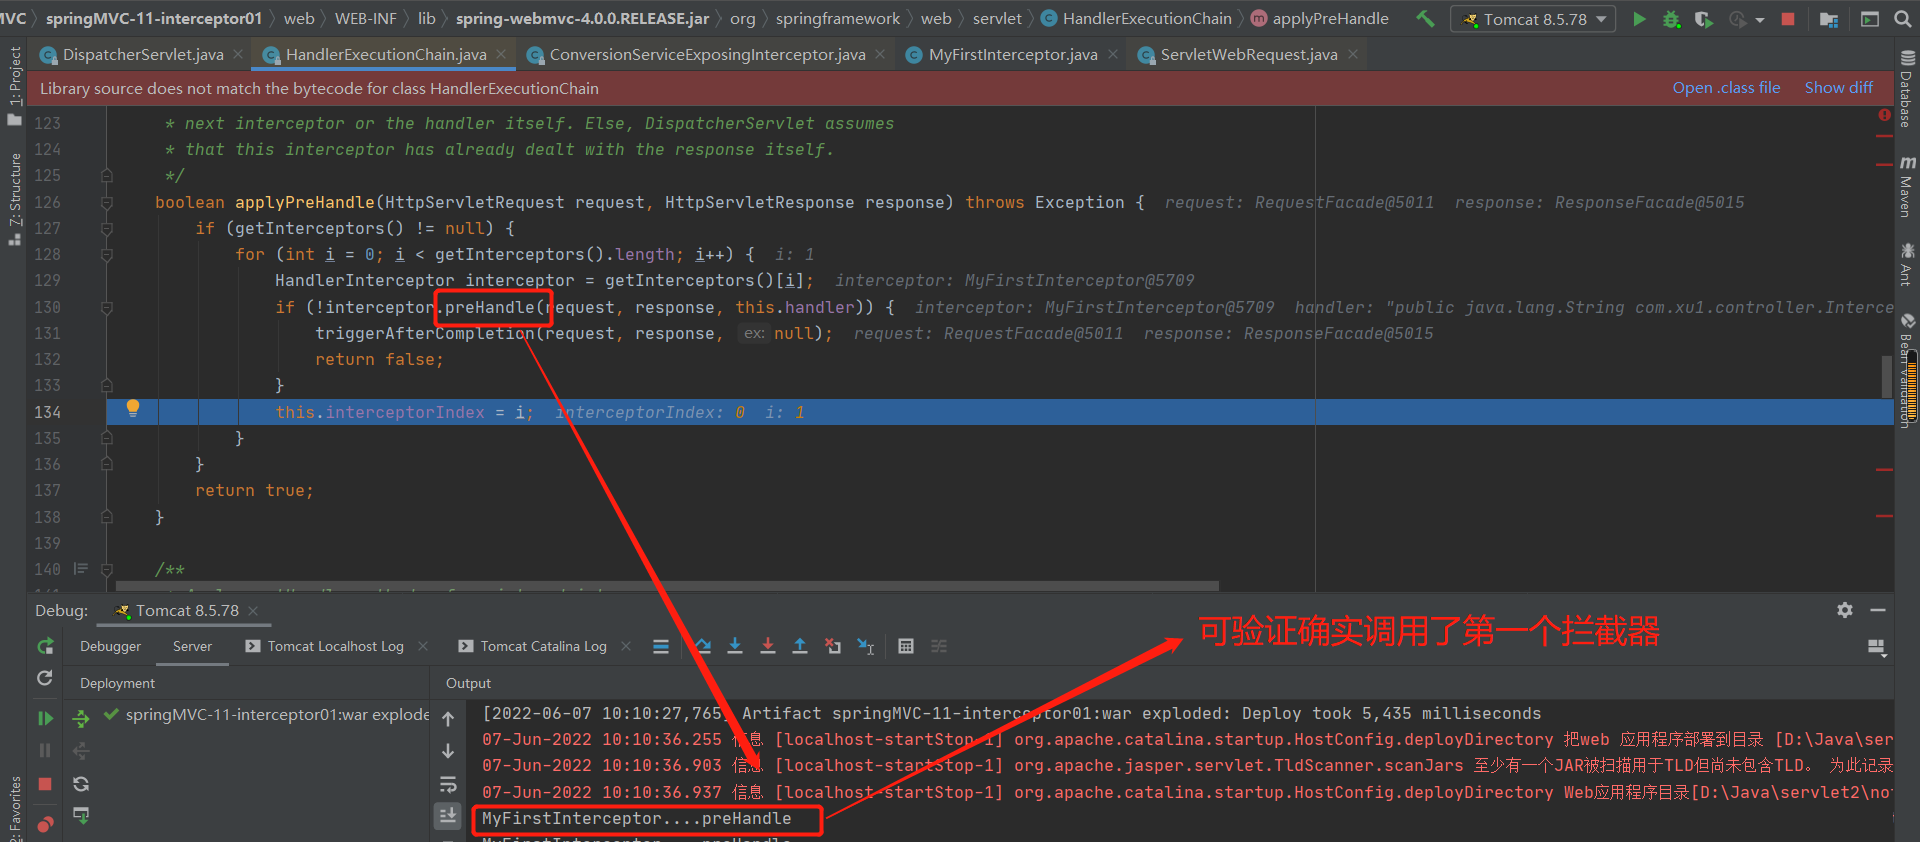Image resolution: width=1920 pixels, height=842 pixels.
Task: Open the Structure tool window
Action: click(x=14, y=199)
